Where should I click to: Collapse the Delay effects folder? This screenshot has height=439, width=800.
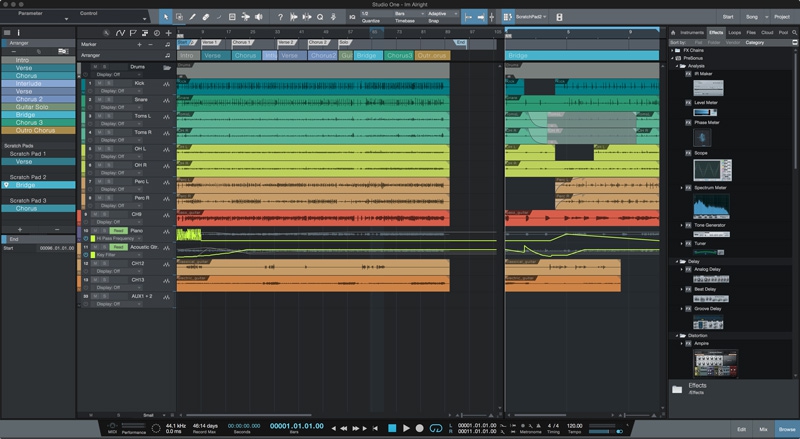(675, 261)
